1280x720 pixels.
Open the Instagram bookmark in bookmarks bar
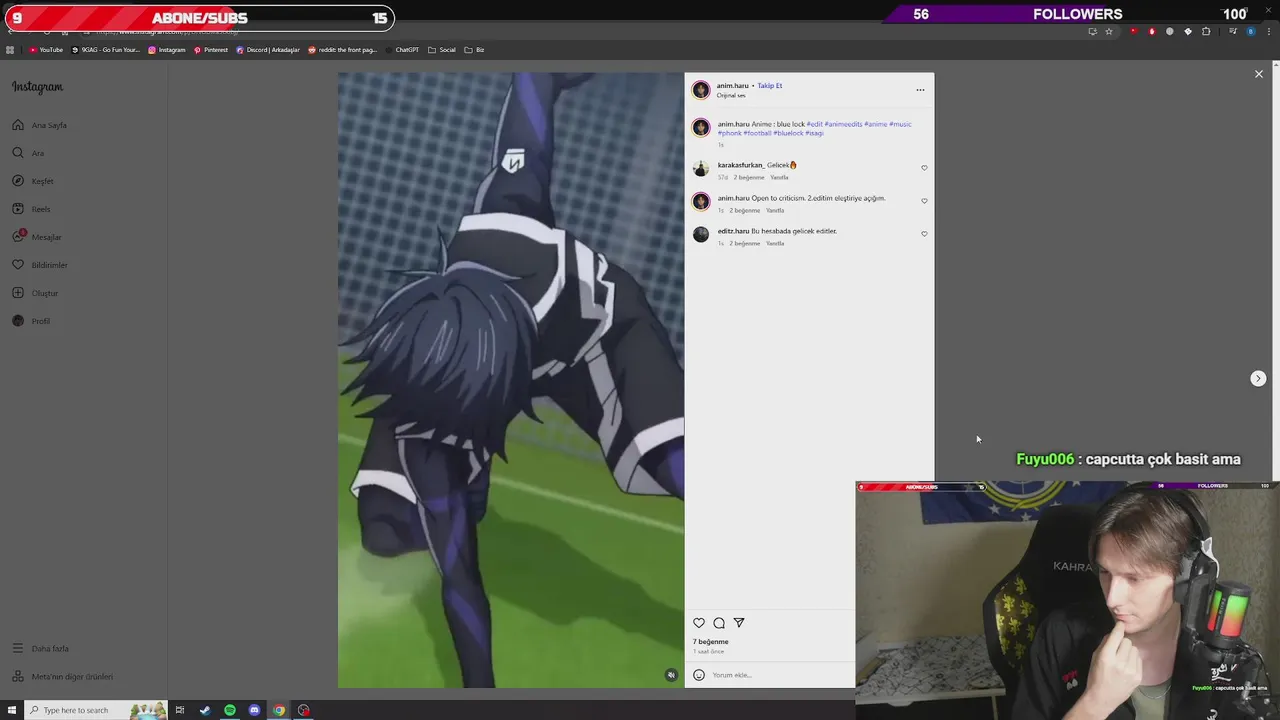point(167,50)
